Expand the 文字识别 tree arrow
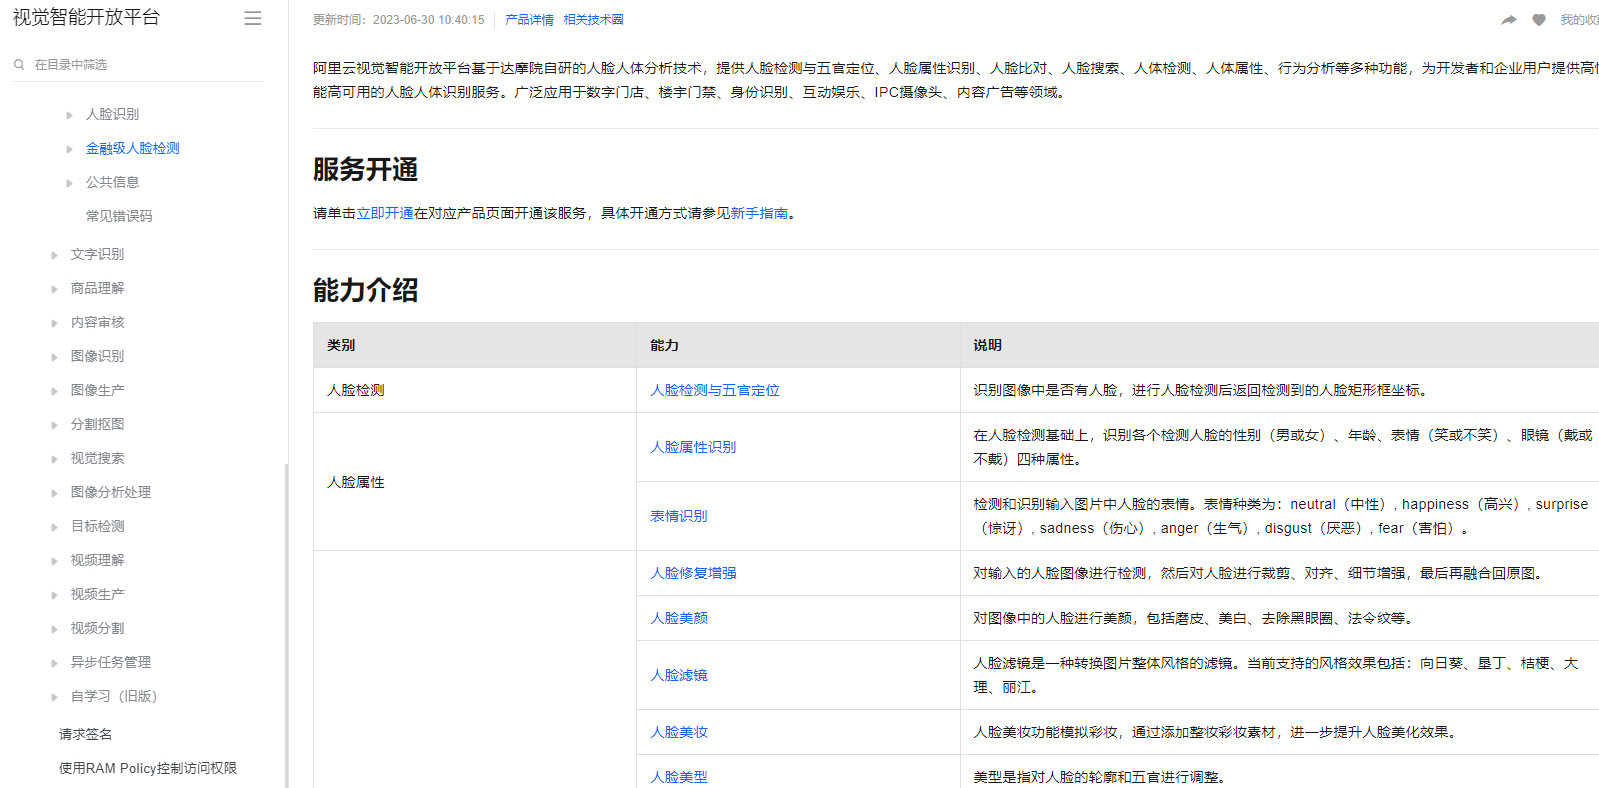The image size is (1599, 788). pyautogui.click(x=54, y=255)
